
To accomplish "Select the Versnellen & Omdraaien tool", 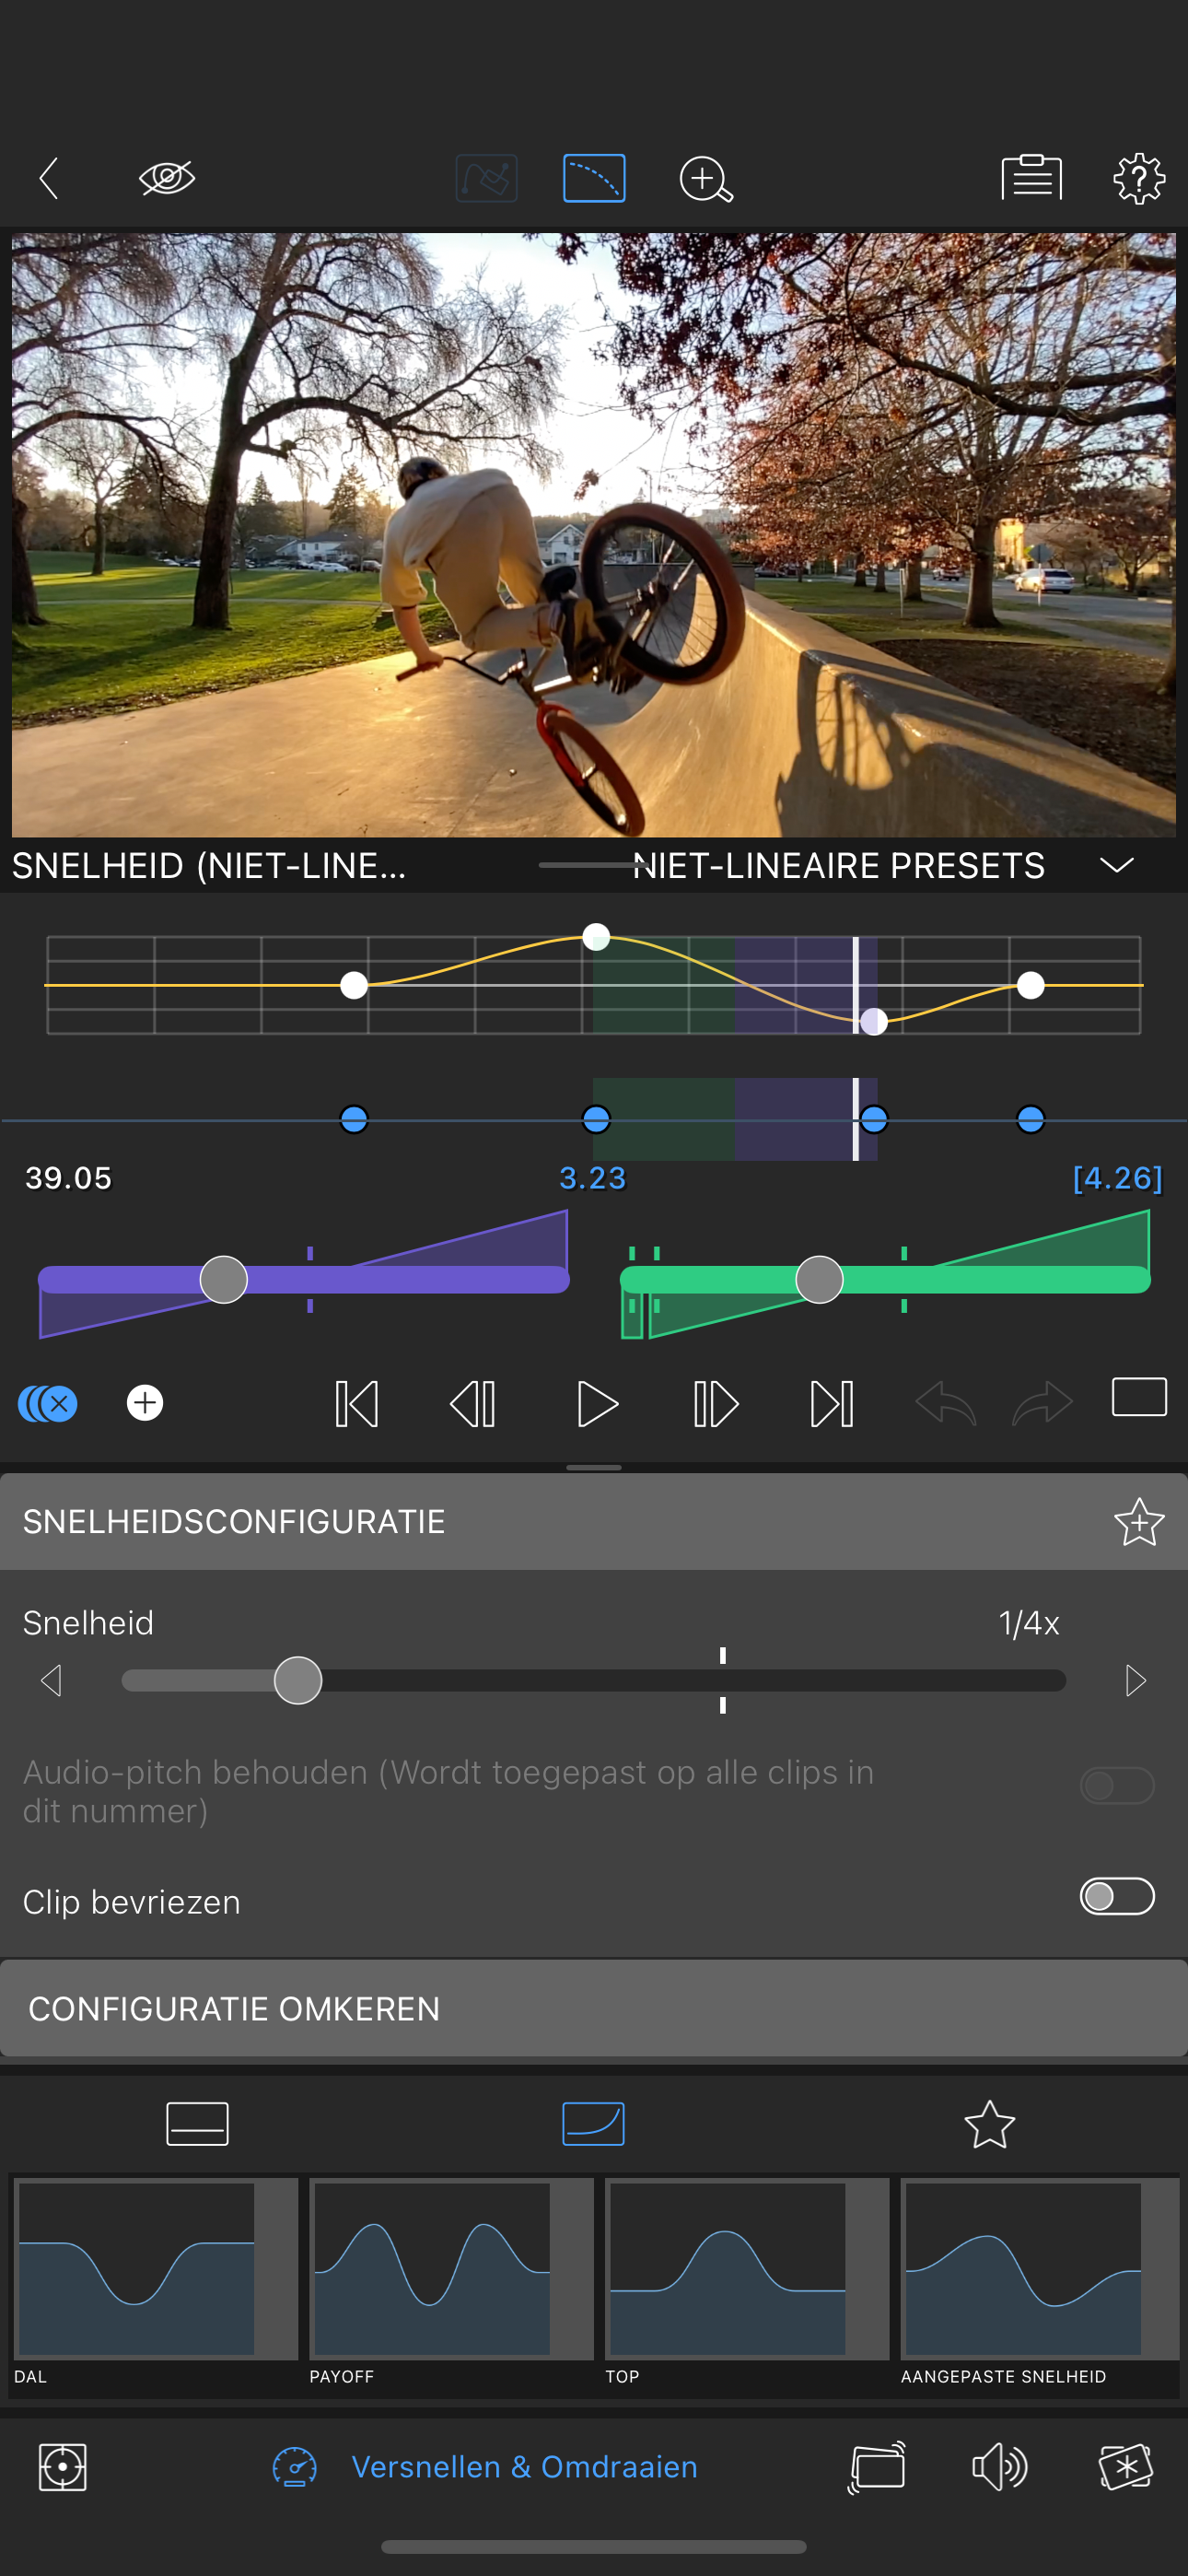I will click(524, 2467).
